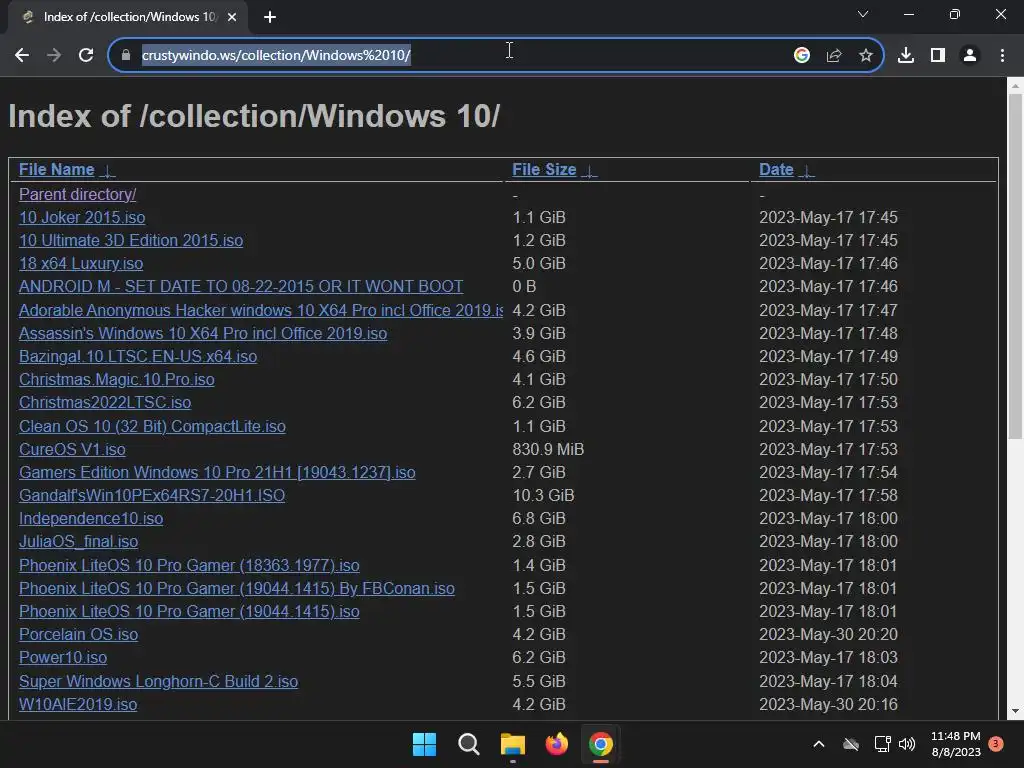The image size is (1024, 768).
Task: Download 10 Ultimate 3D Edition 2015.iso
Action: coord(131,240)
